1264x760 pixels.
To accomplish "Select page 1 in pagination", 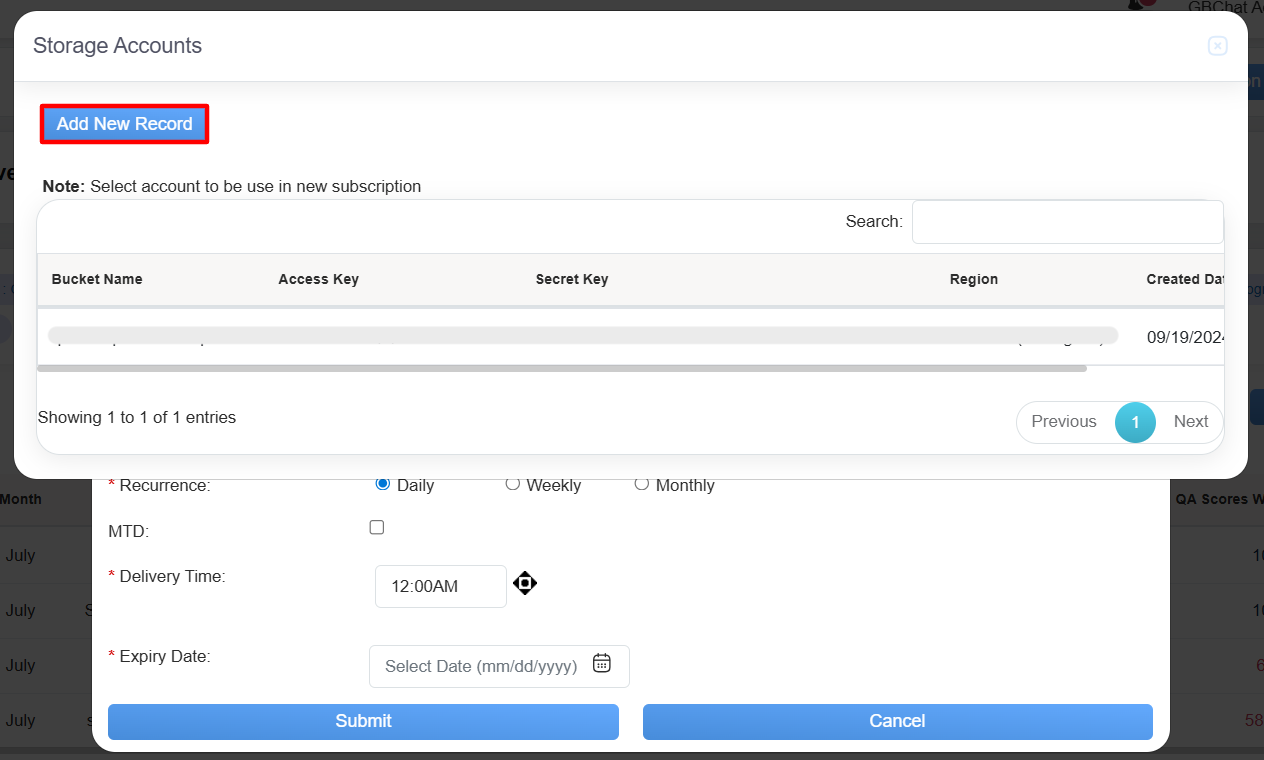I will pyautogui.click(x=1135, y=422).
